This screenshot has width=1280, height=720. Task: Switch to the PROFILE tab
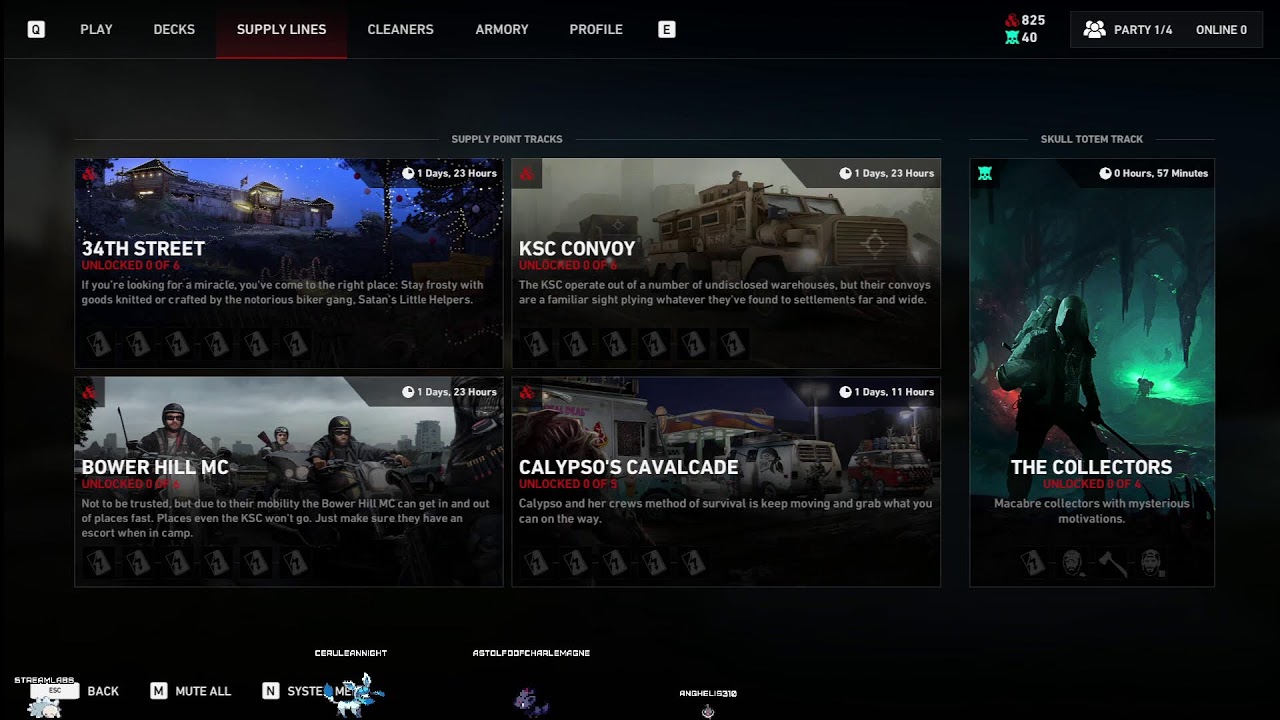(x=596, y=30)
